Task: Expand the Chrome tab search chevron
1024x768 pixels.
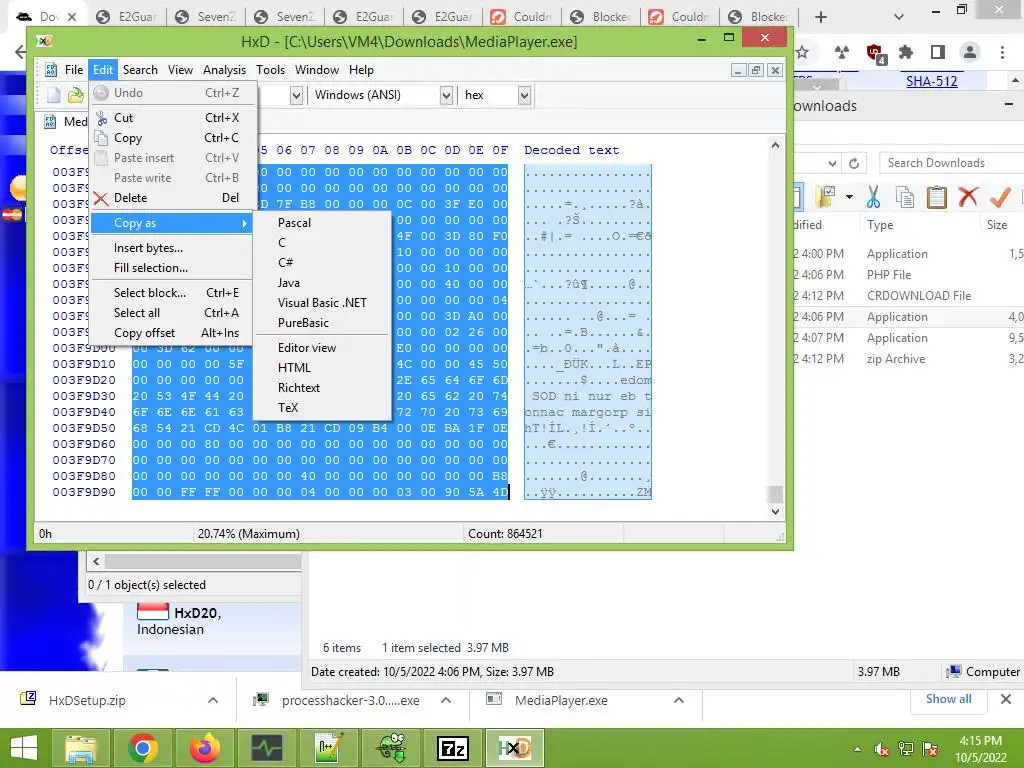Action: [x=899, y=17]
